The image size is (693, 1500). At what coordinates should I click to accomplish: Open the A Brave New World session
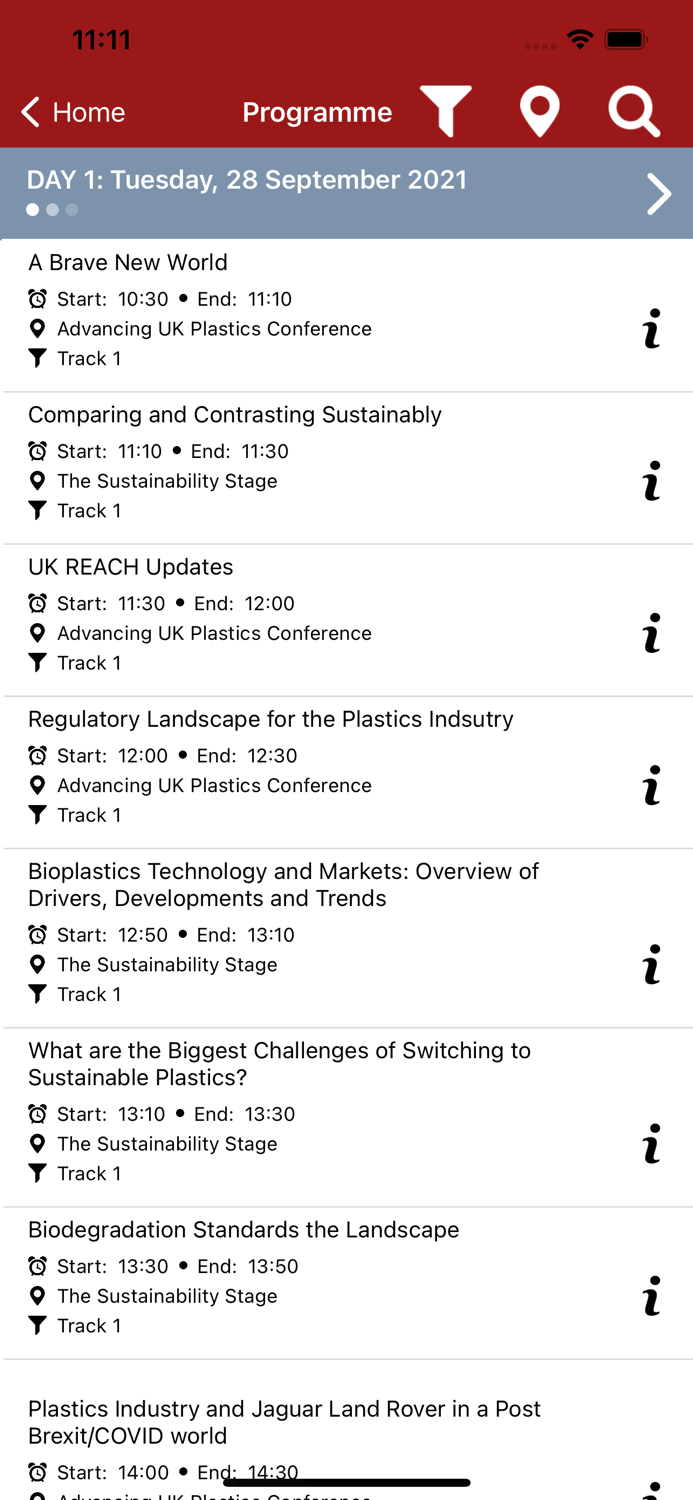[x=128, y=262]
